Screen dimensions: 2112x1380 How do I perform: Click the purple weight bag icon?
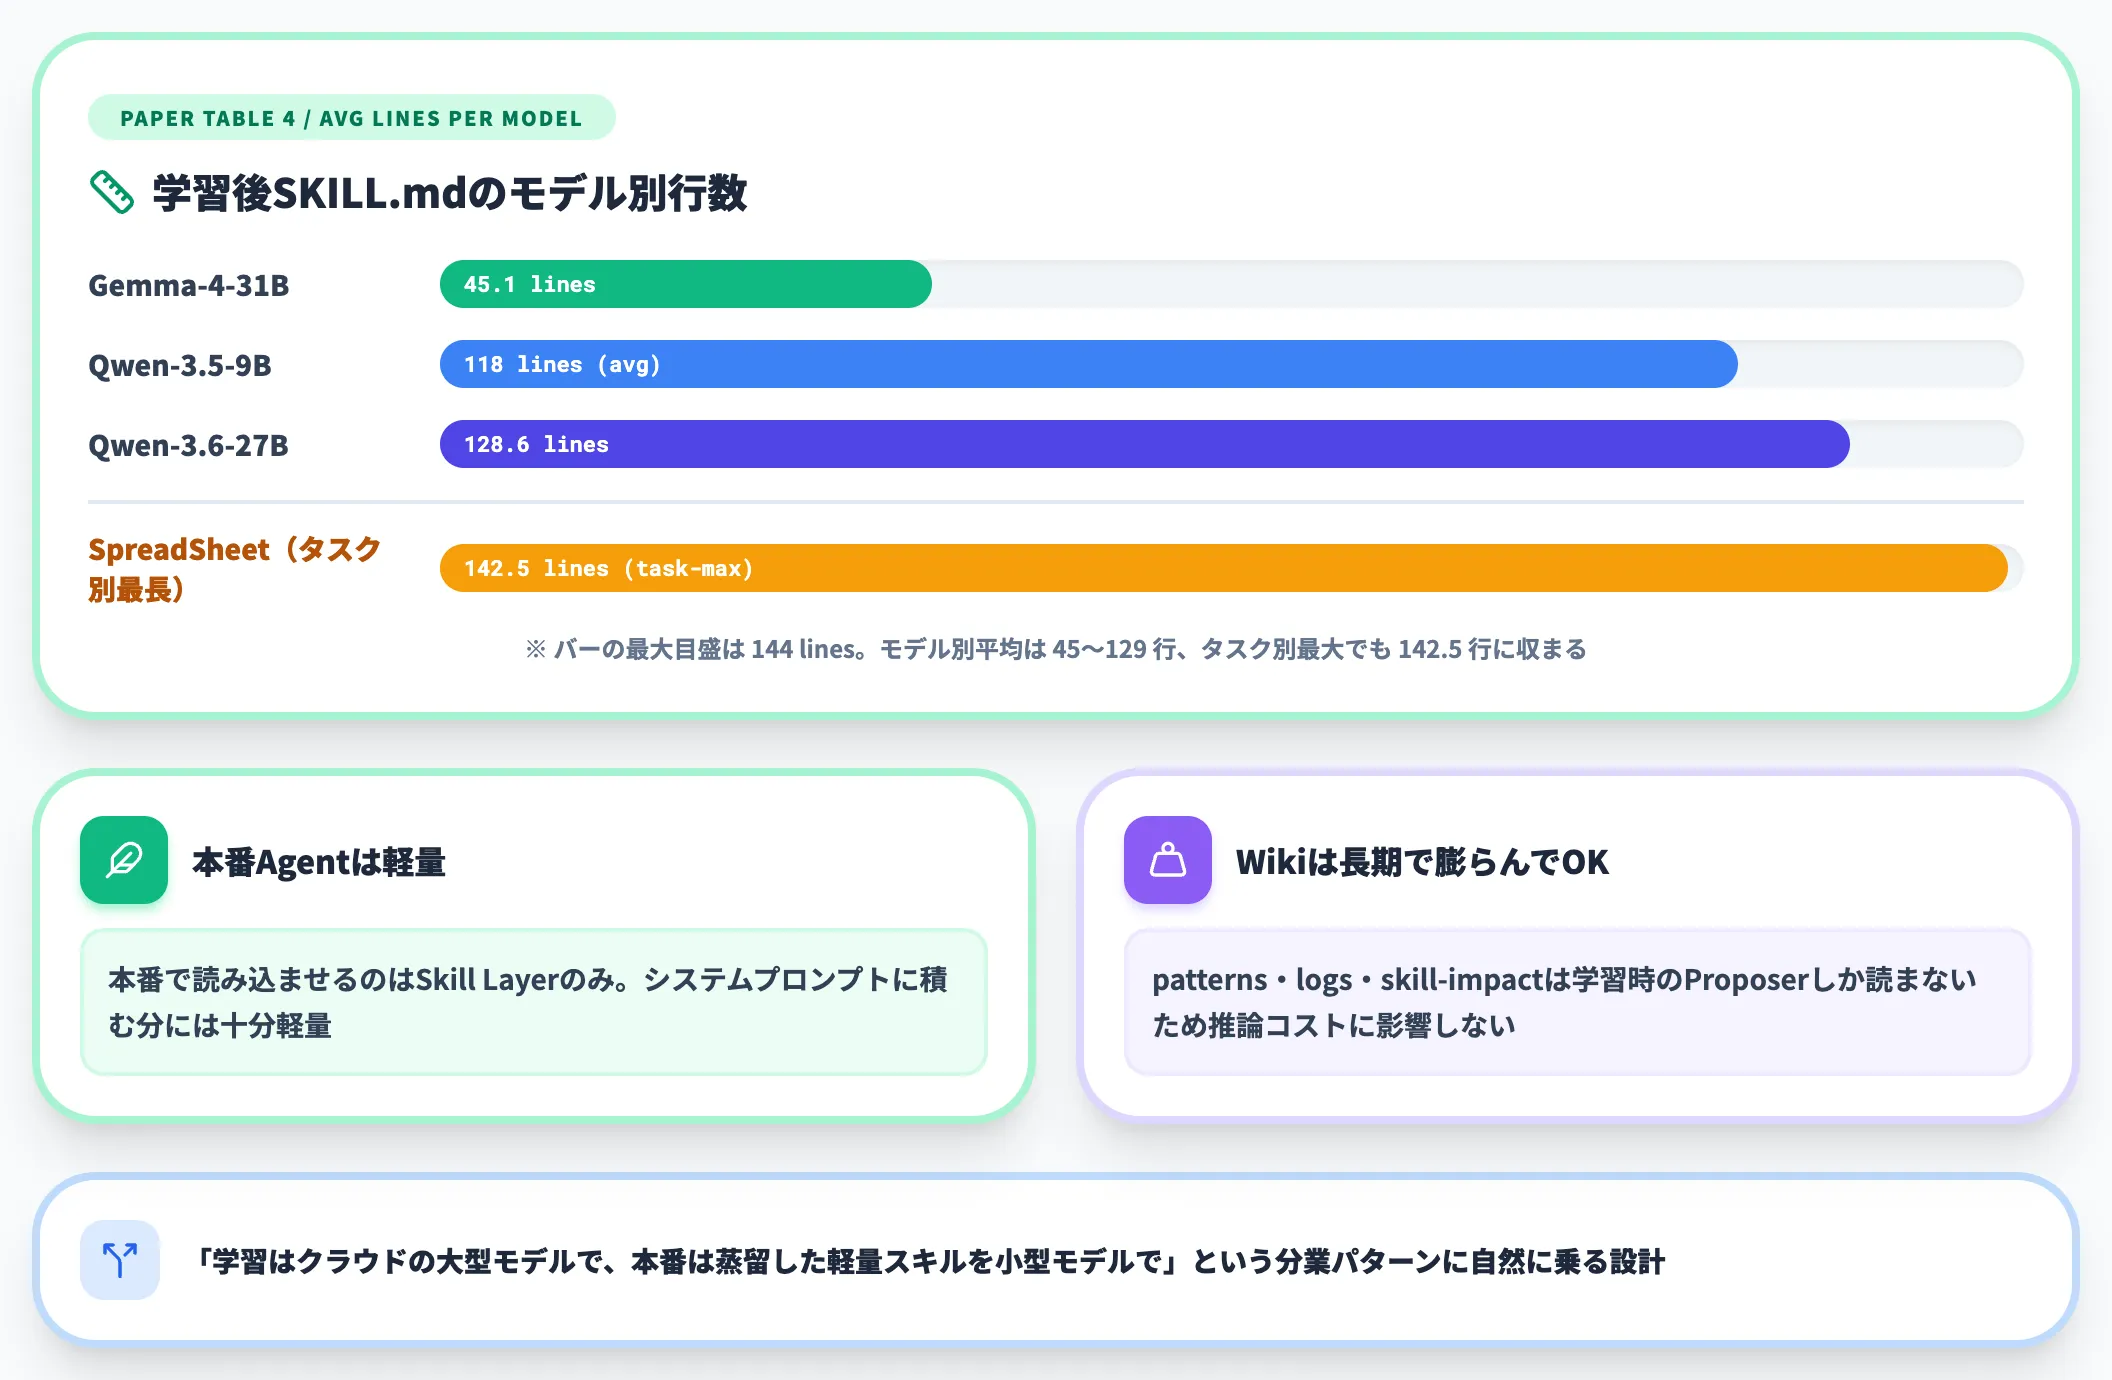click(1167, 860)
